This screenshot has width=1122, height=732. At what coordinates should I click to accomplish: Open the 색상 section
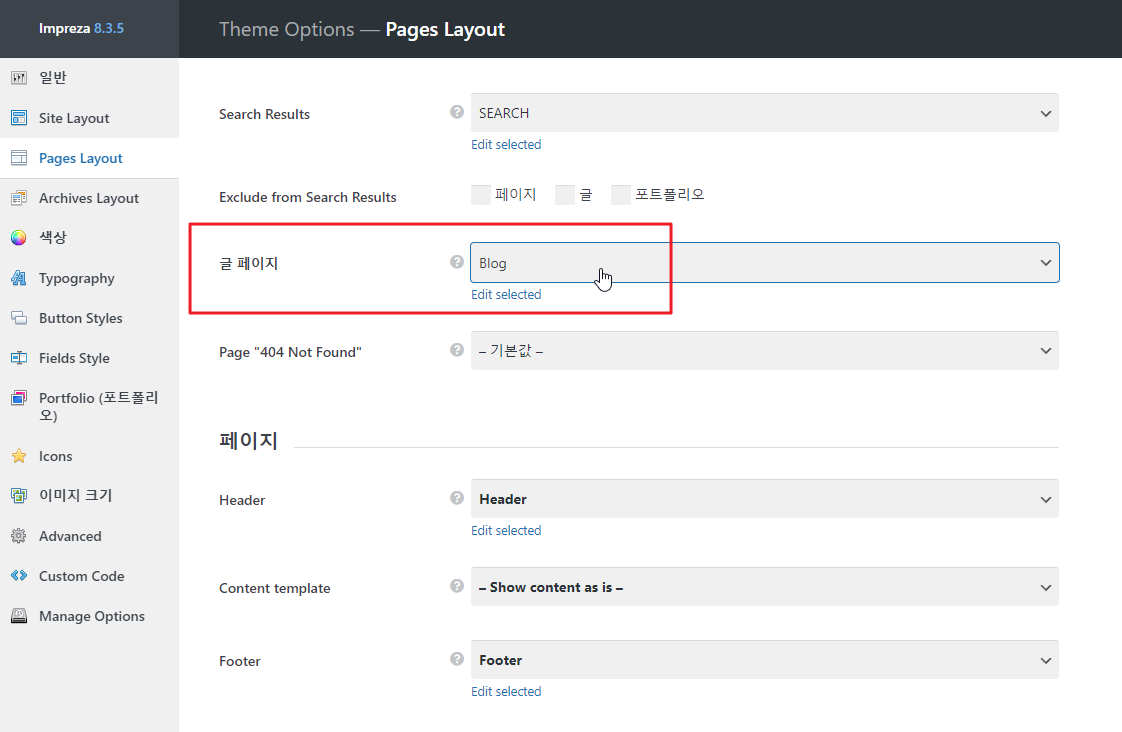[x=89, y=238]
